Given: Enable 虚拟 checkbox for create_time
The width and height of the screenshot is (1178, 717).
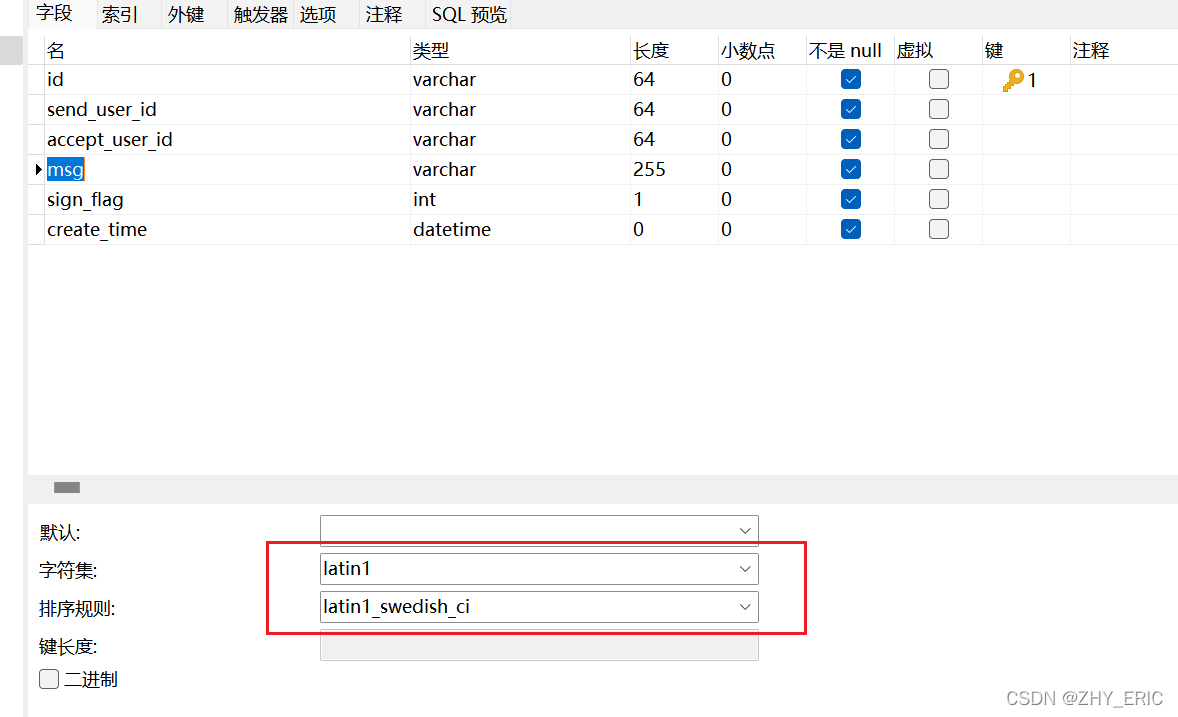Looking at the screenshot, I should (x=938, y=229).
